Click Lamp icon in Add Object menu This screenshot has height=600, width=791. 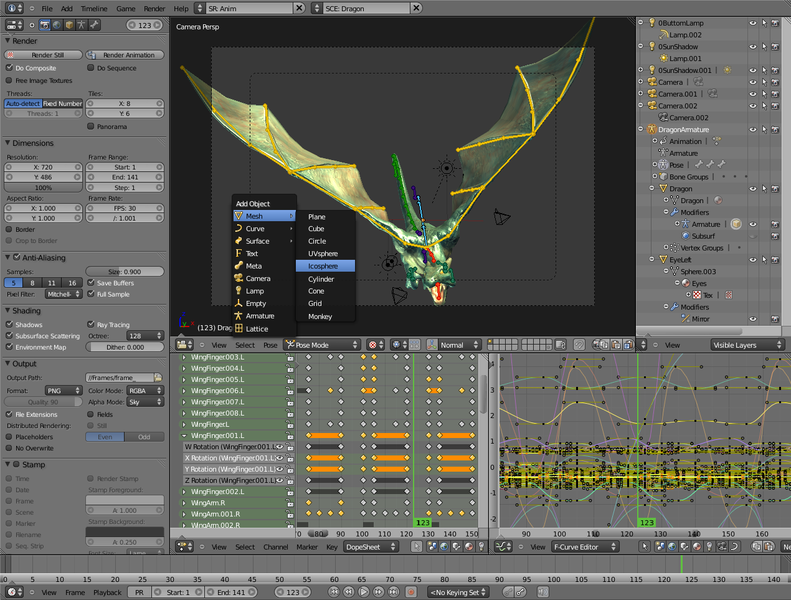(239, 291)
